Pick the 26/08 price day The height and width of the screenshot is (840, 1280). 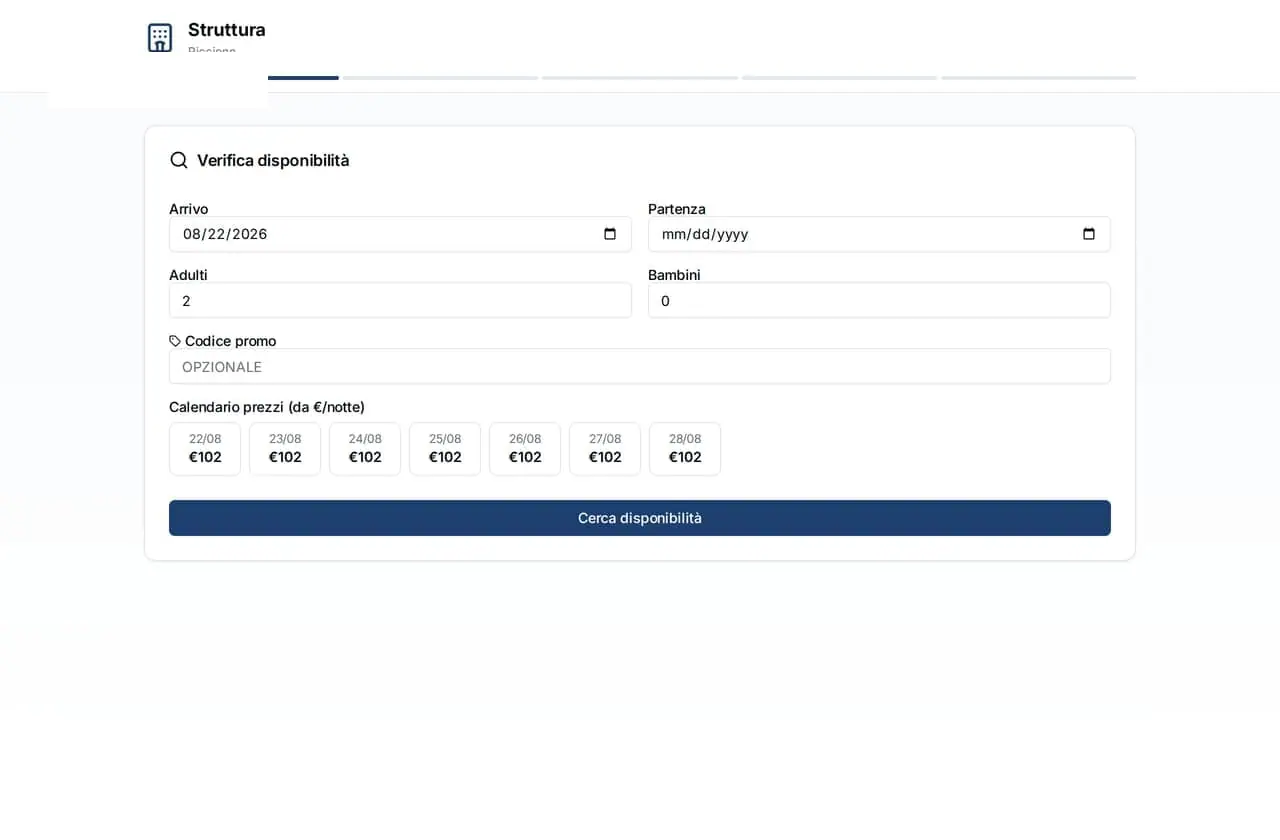pos(525,449)
